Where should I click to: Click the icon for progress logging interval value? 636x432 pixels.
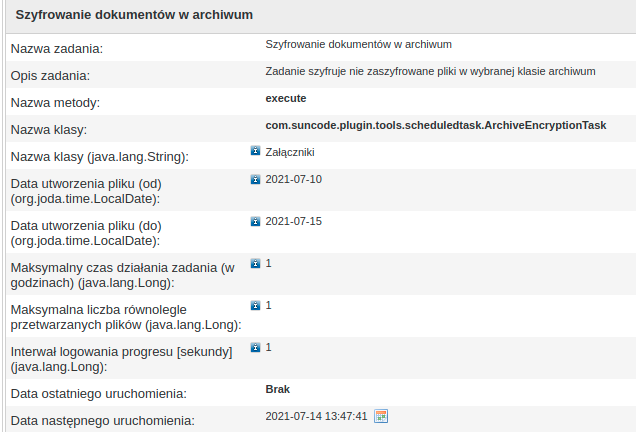click(x=255, y=347)
